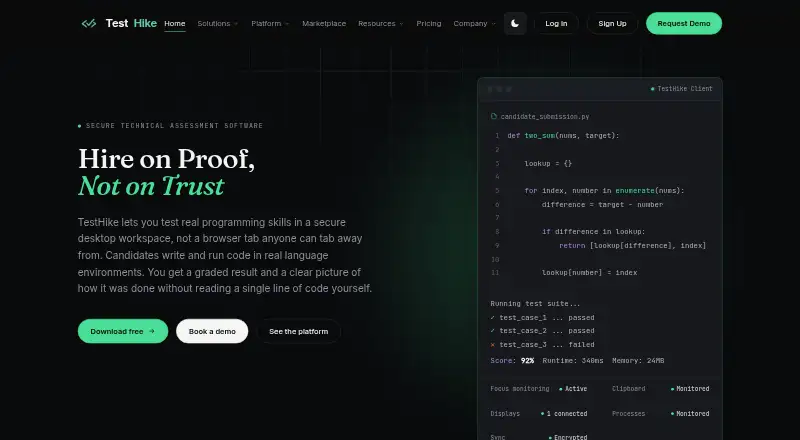
Task: Click the Focus monitoring label
Action: pyautogui.click(x=520, y=389)
